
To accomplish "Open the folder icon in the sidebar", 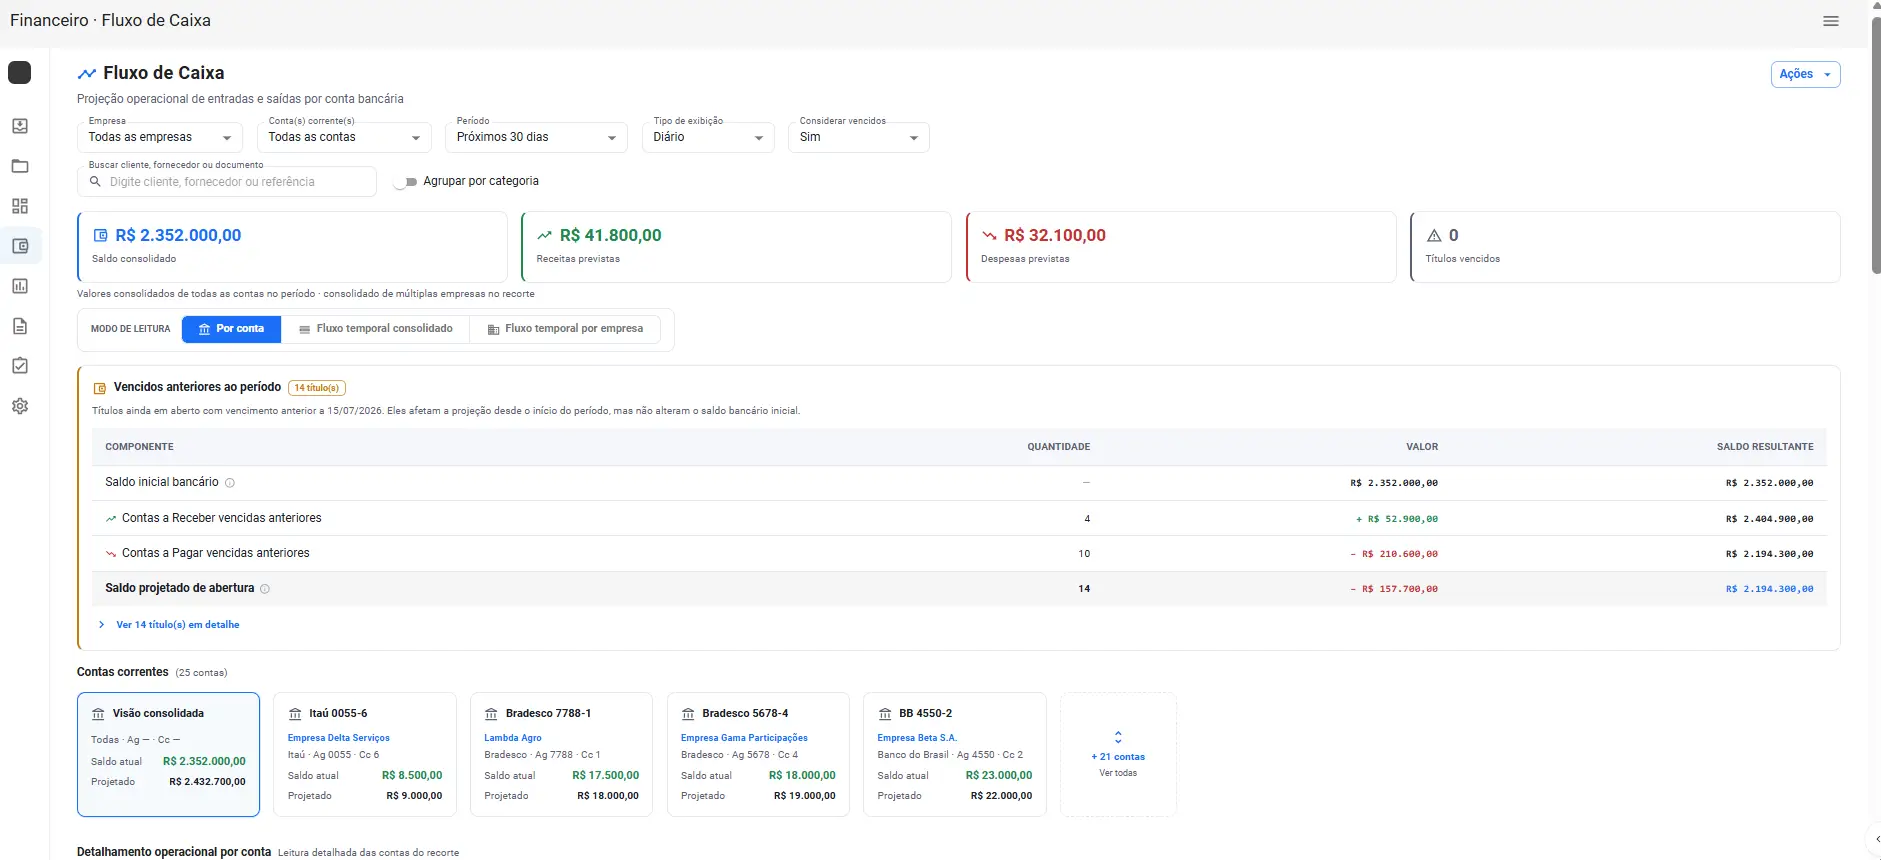I will coord(20,166).
